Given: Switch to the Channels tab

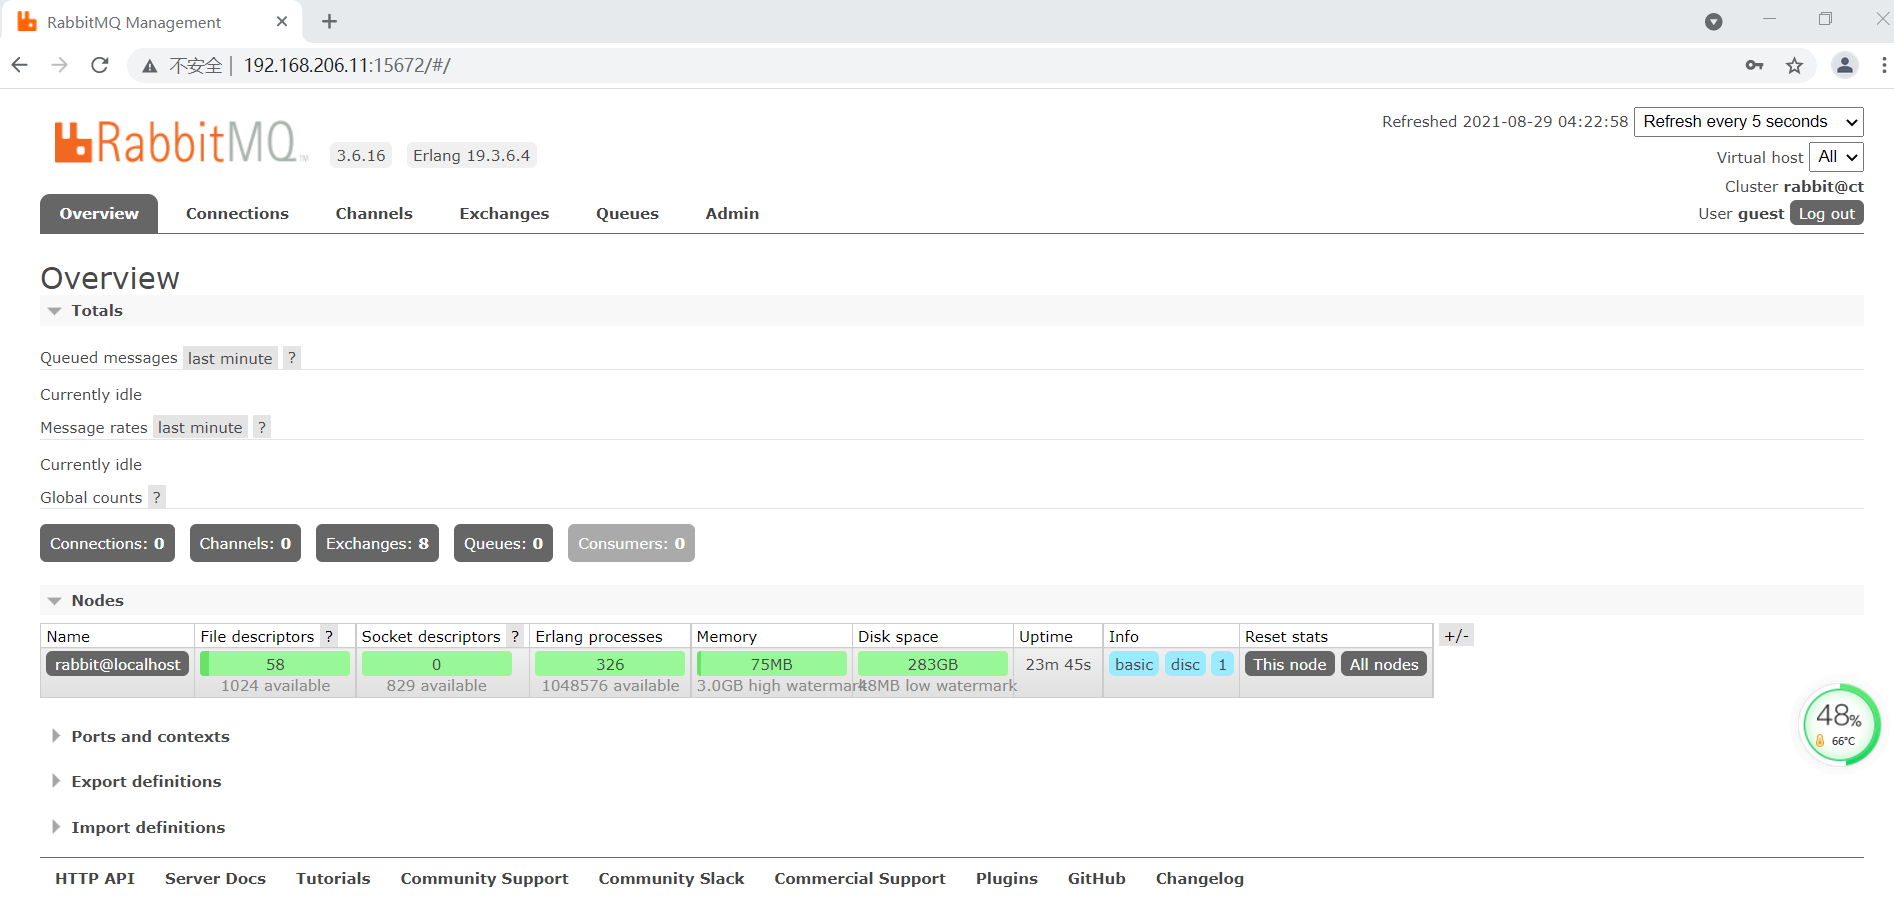Looking at the screenshot, I should [x=374, y=214].
